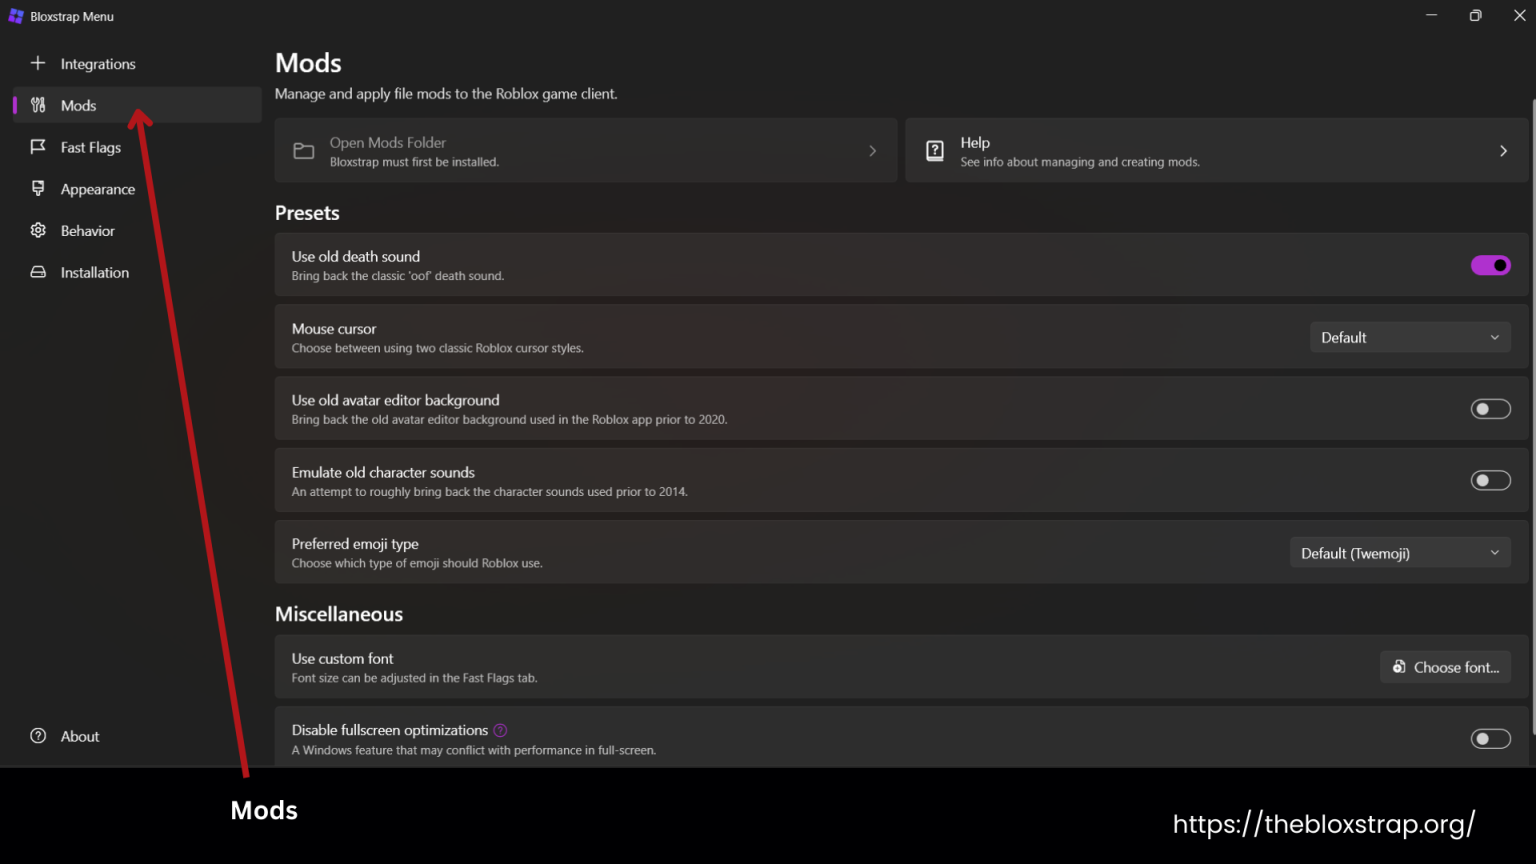Click the Appearance paint icon
The width and height of the screenshot is (1536, 864).
coord(38,189)
